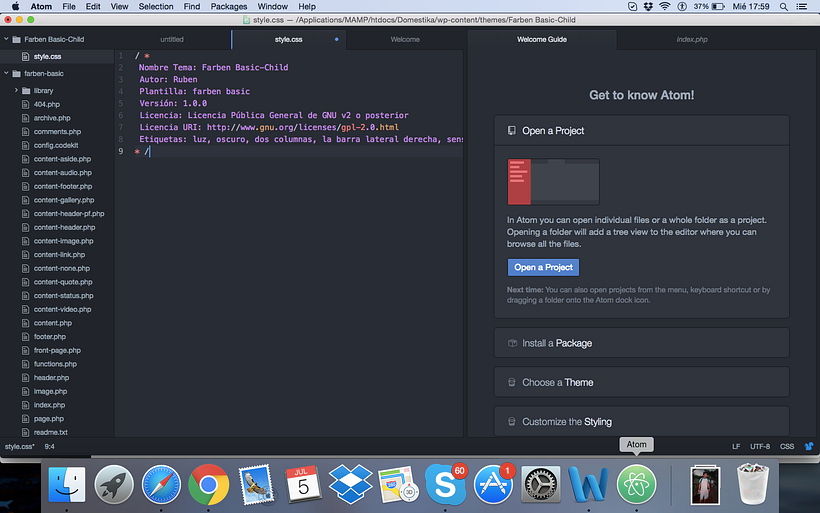Open the Wi-Fi menu bar icon

coord(664,6)
